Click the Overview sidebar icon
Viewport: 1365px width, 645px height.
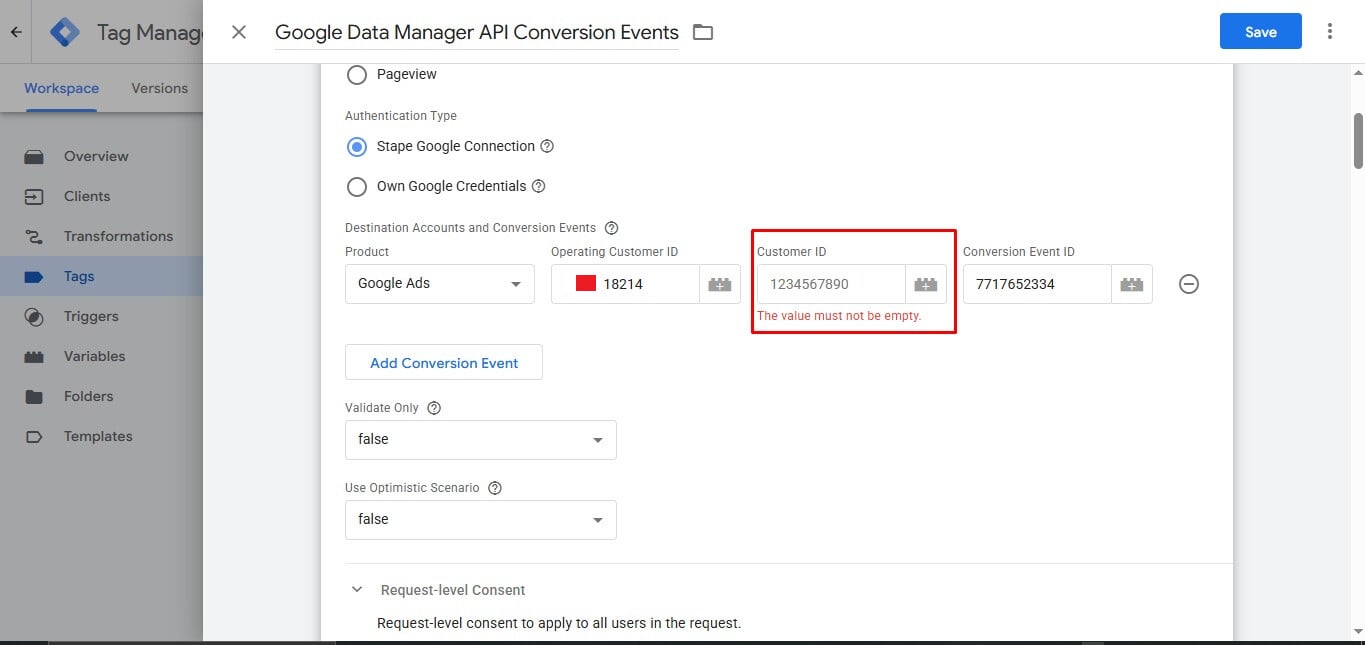click(34, 156)
